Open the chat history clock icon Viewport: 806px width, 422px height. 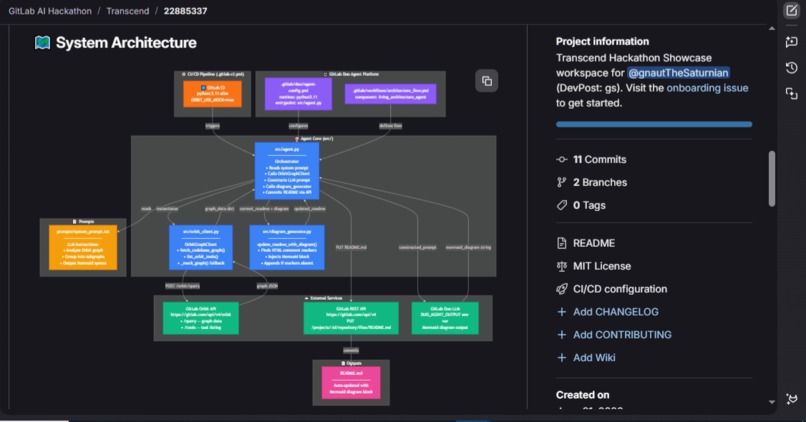792,67
